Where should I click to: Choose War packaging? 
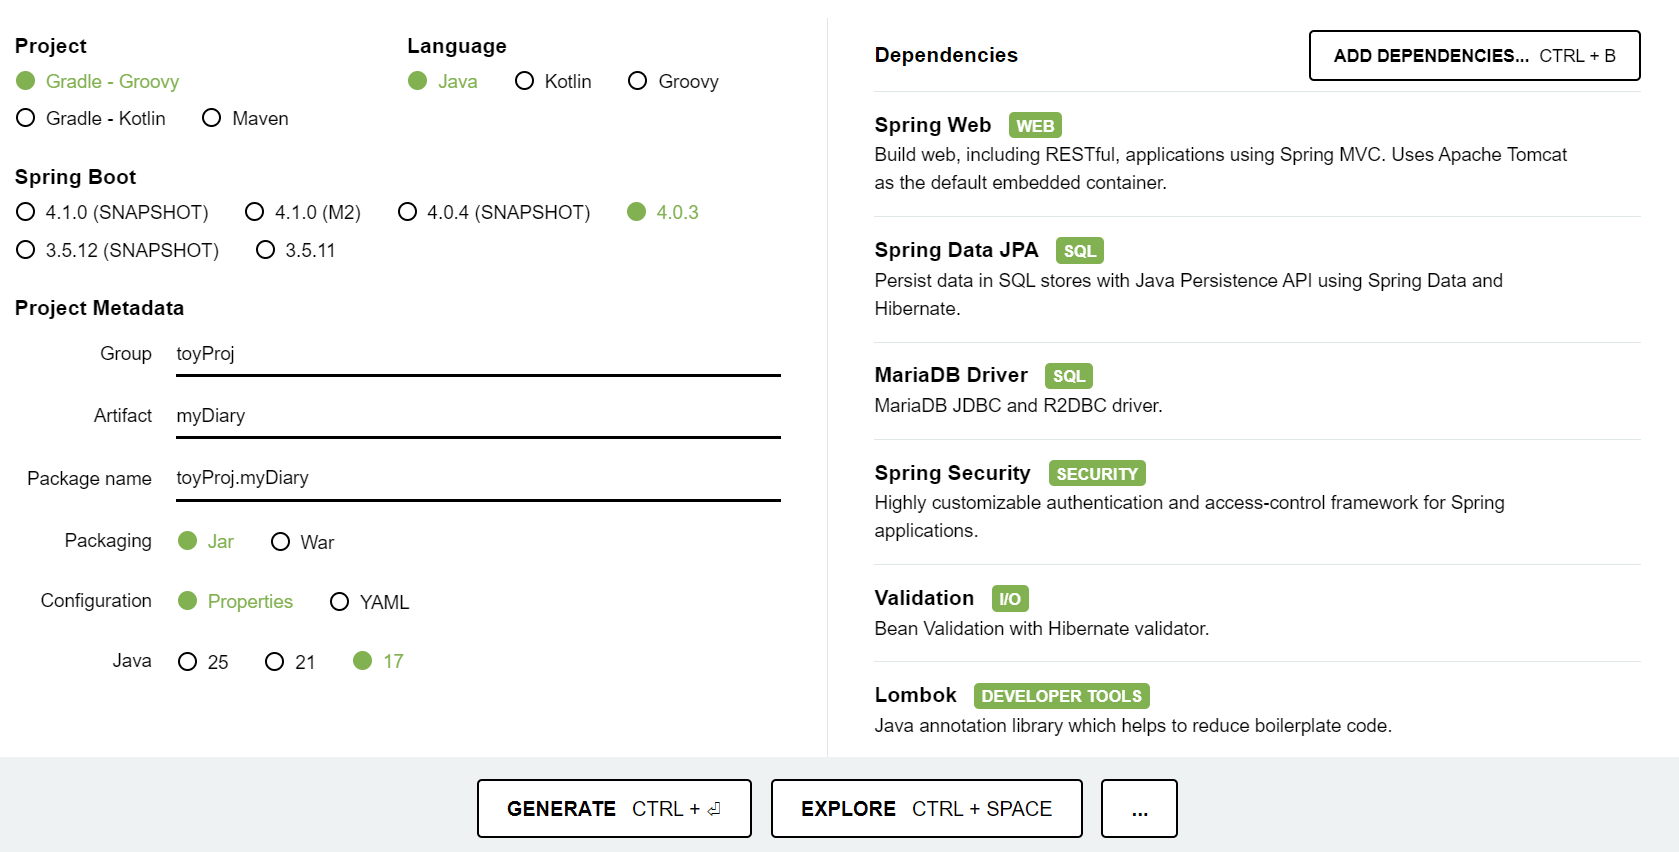303,542
